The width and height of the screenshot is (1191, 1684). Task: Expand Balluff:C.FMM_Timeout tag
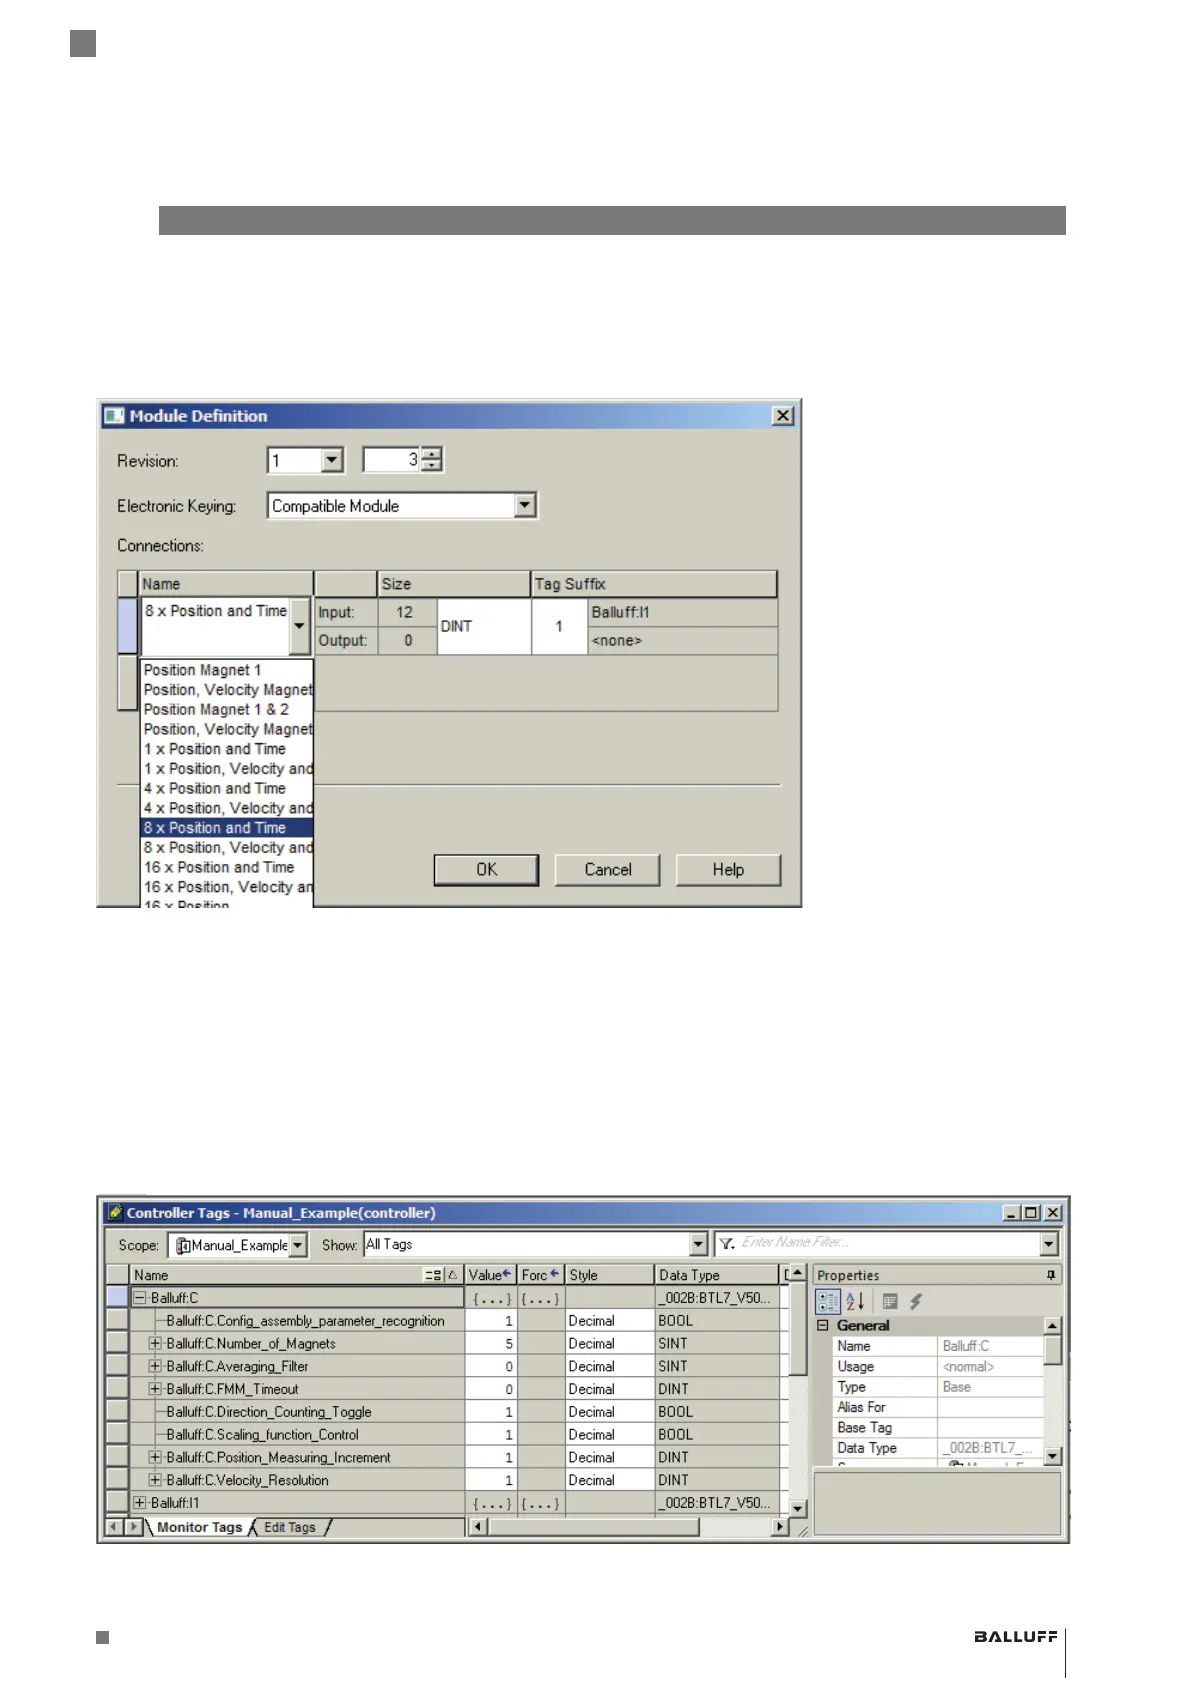(155, 1389)
